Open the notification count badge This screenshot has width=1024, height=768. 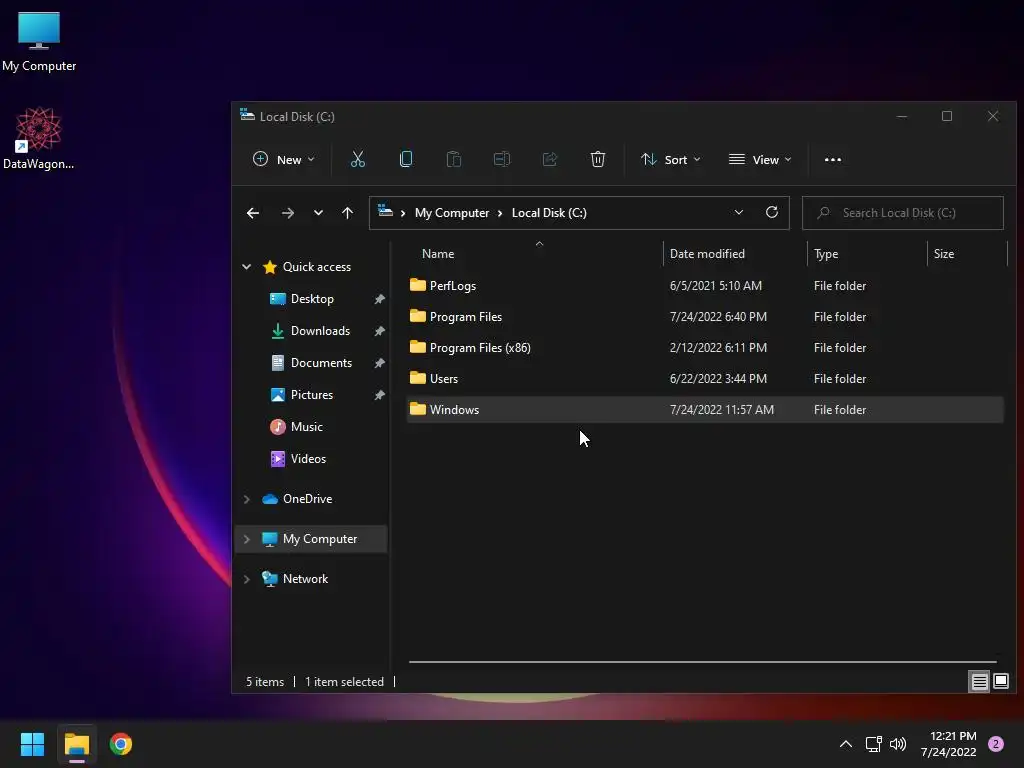tap(996, 744)
